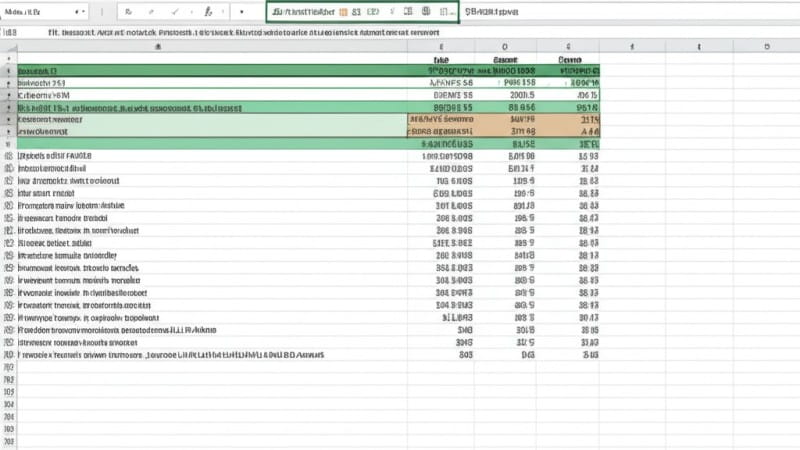Click the checkmark confirm icon in the toolbar
The height and width of the screenshot is (450, 800).
coord(175,12)
